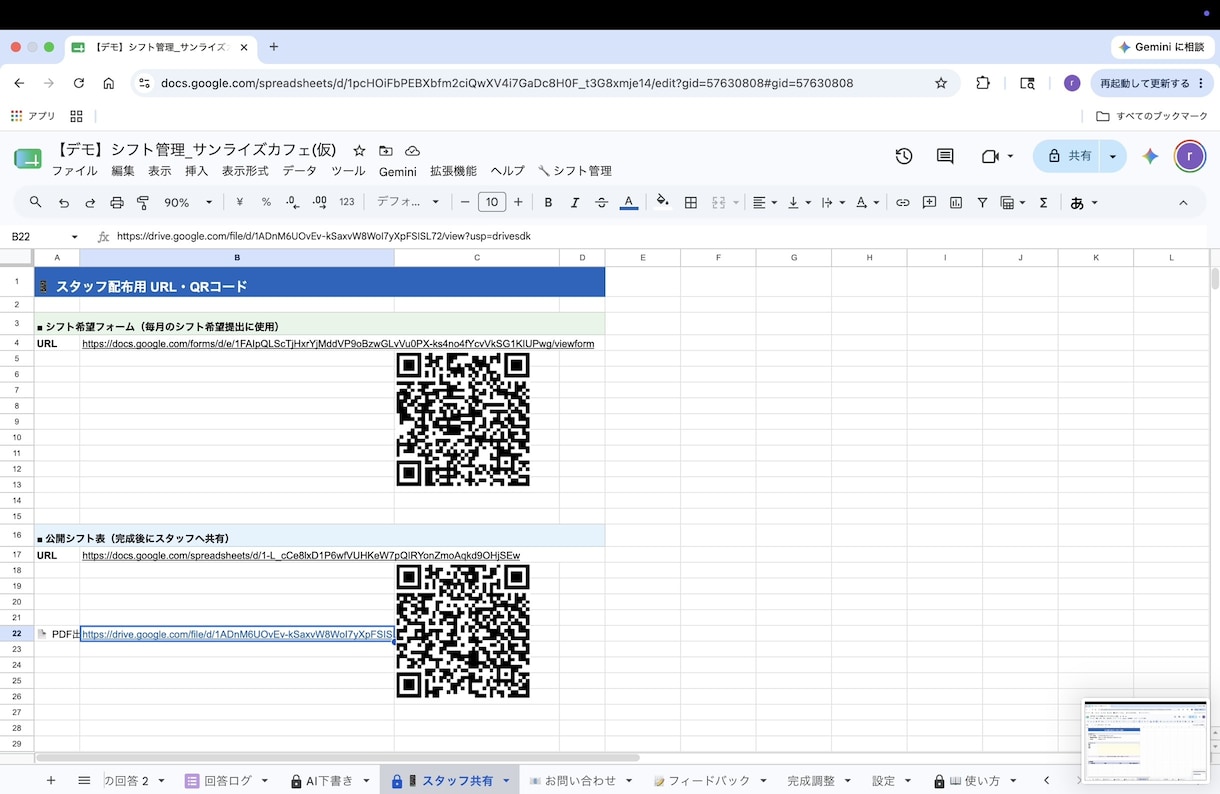Open the comments panel

click(x=945, y=156)
